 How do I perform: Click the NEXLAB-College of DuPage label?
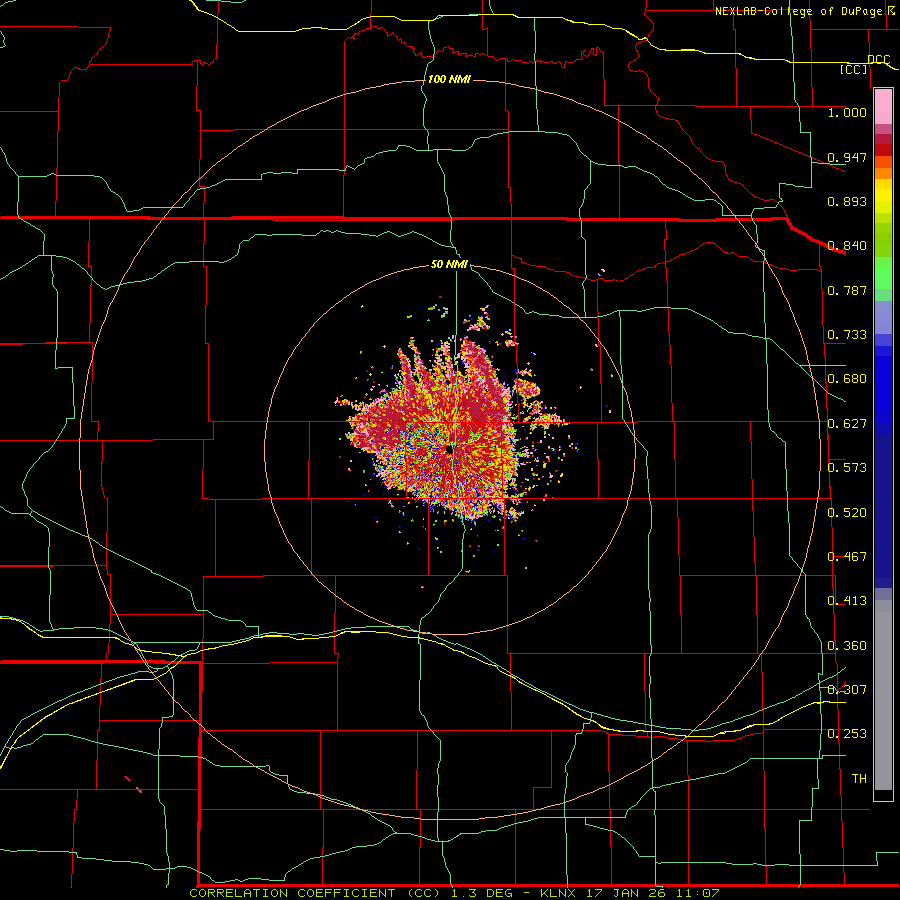coord(799,11)
